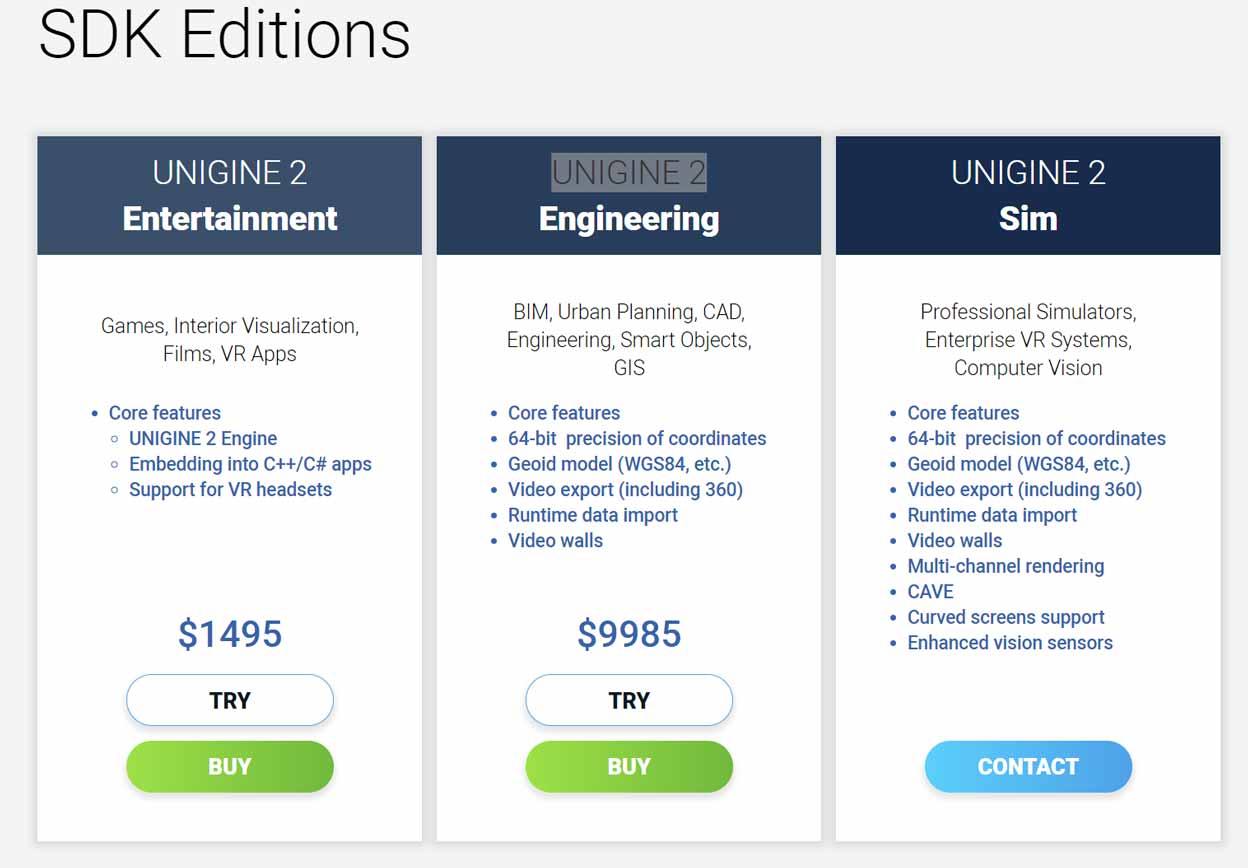Click TRY button under Engineering edition
Image resolution: width=1248 pixels, height=868 pixels.
click(629, 700)
